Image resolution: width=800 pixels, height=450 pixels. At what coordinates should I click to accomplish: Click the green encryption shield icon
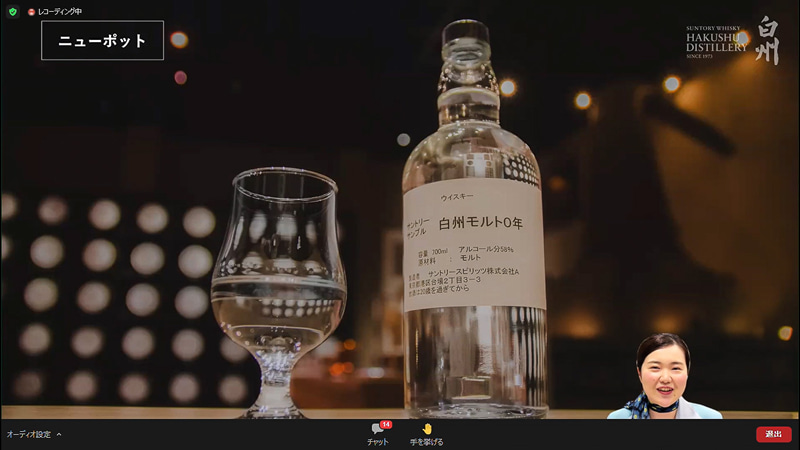click(13, 11)
